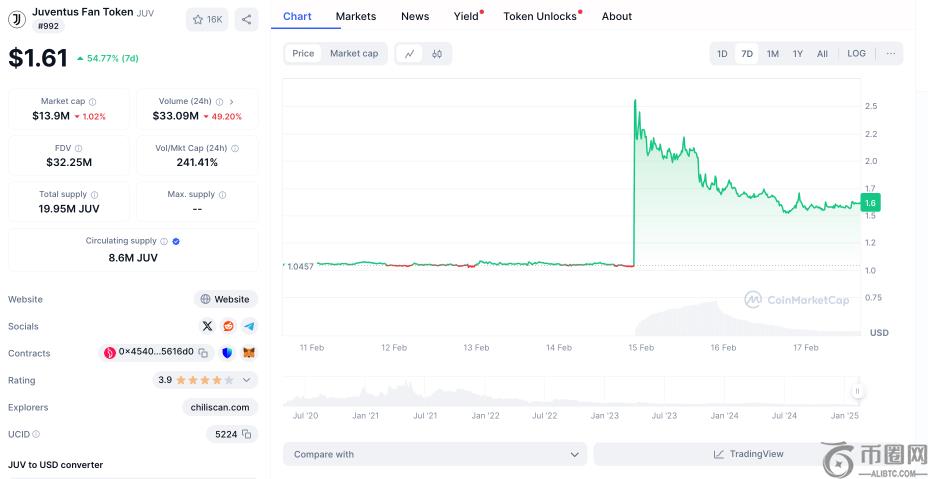
Task: Visit the chiliscan.com explorer link
Action: 221,407
